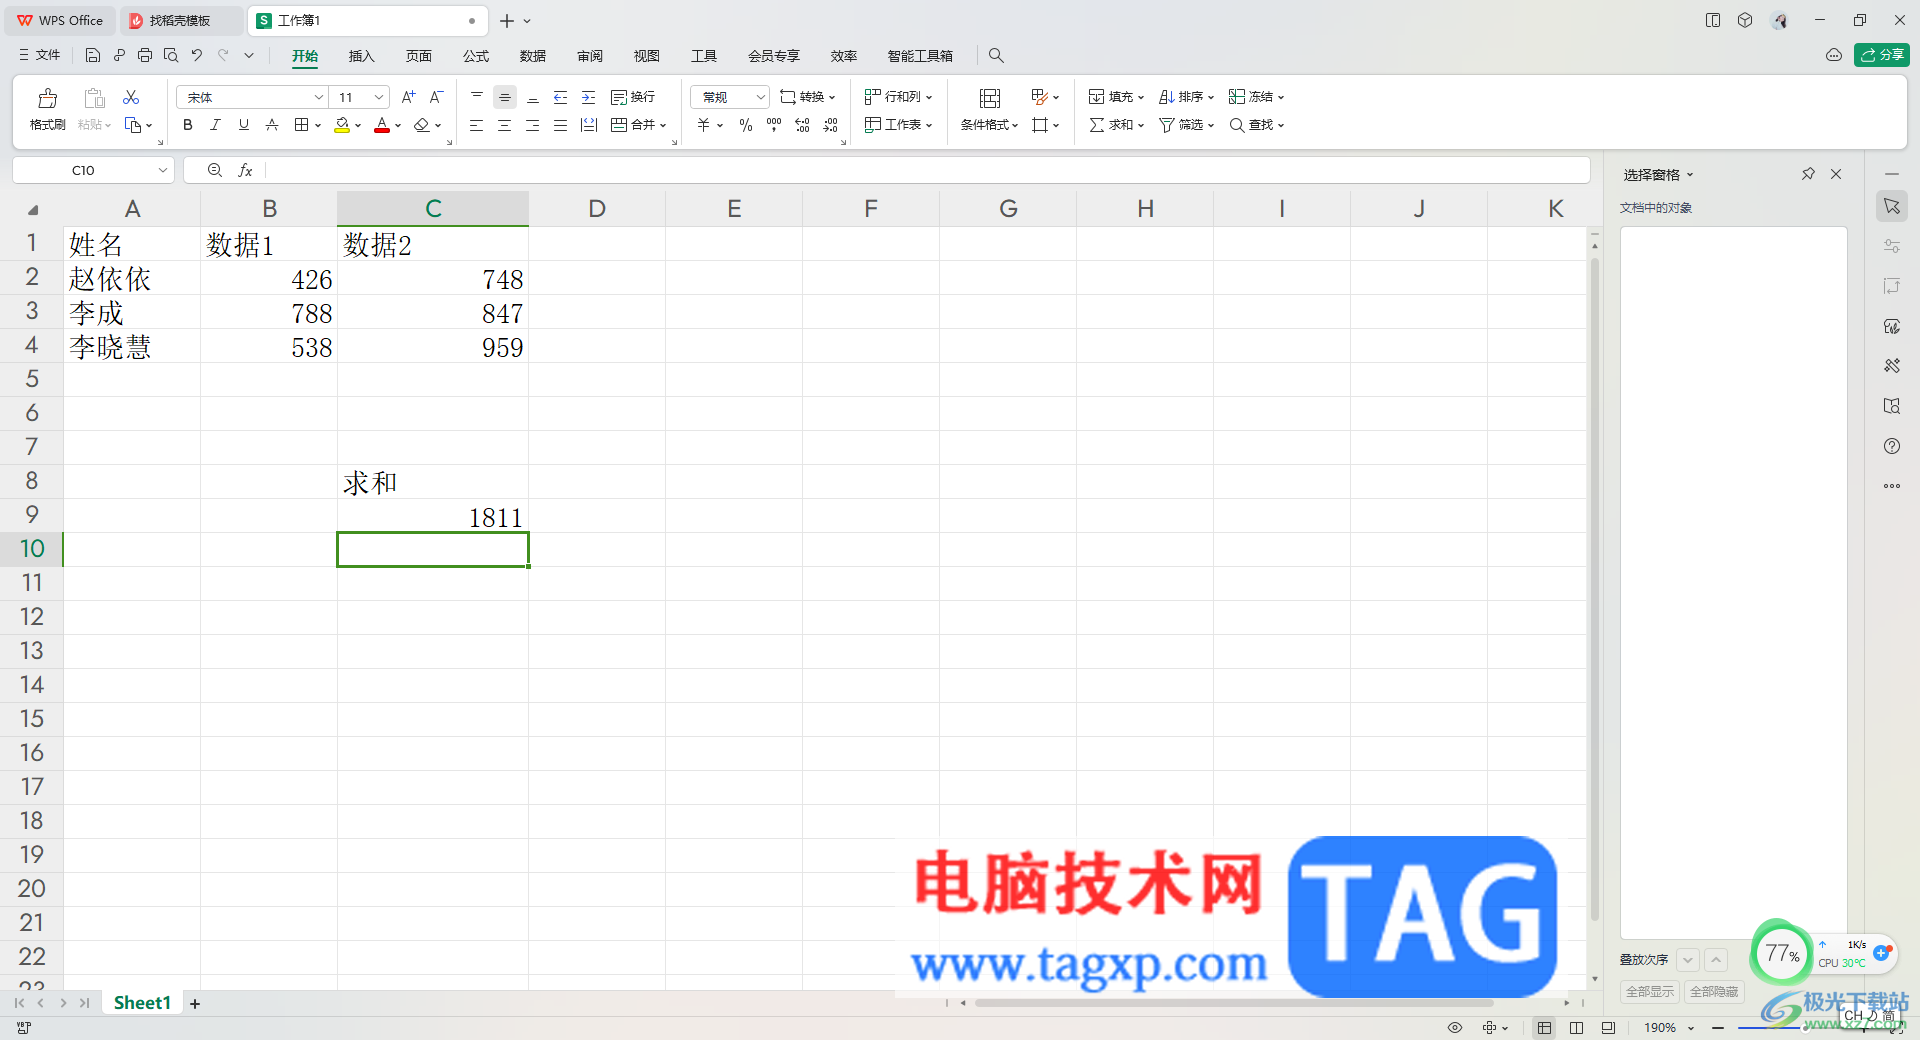Add a new sheet with plus icon
The width and height of the screenshot is (1920, 1040).
coord(195,1004)
